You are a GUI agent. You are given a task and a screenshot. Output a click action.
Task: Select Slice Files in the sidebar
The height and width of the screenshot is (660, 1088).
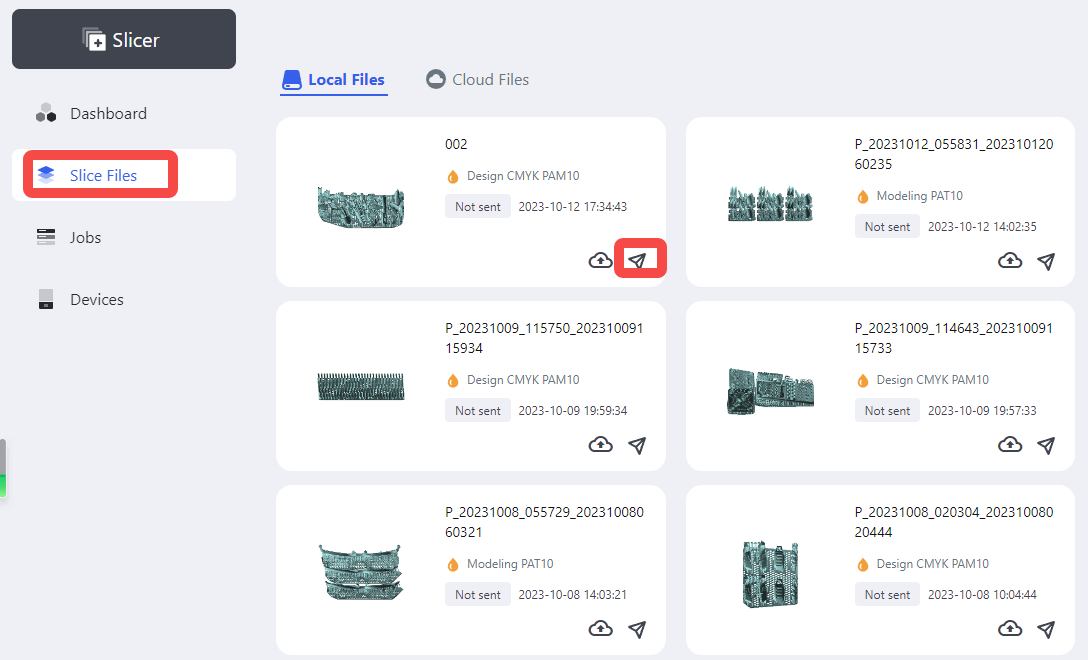[103, 176]
